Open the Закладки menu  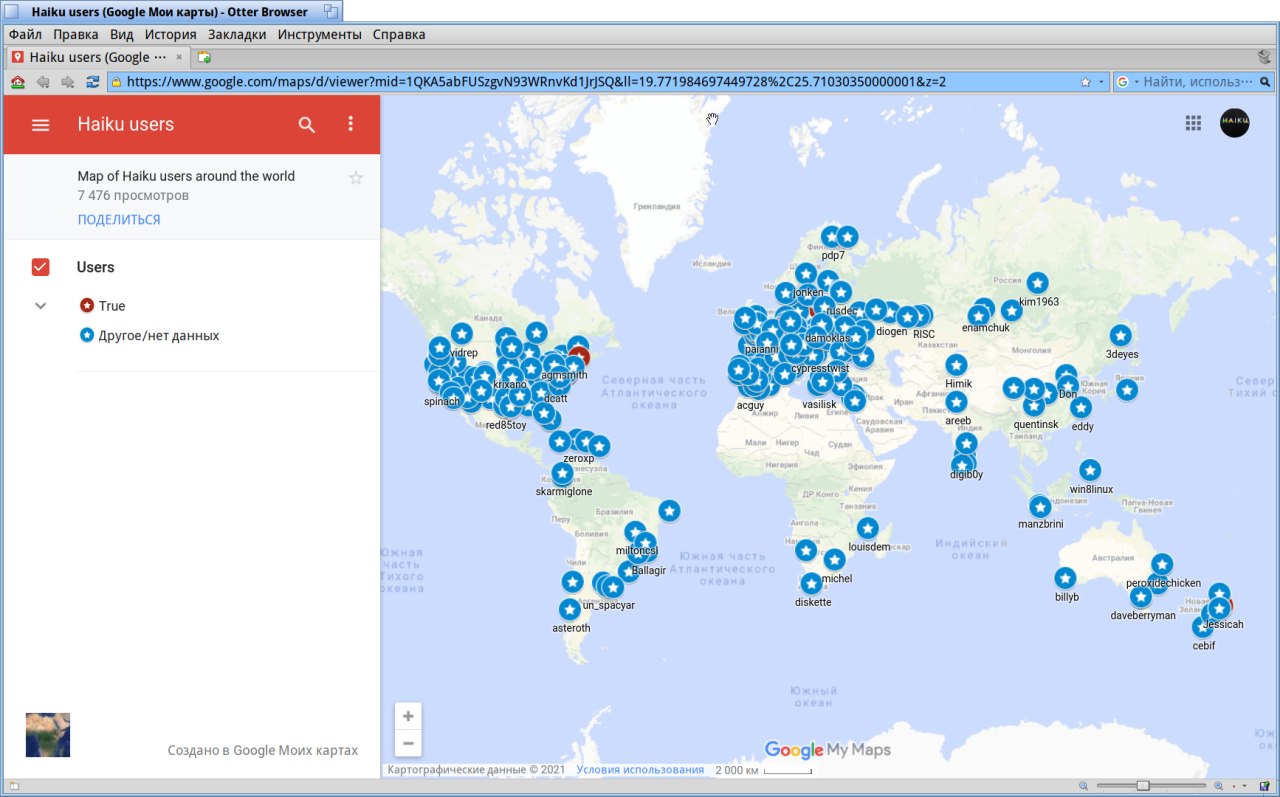click(x=237, y=34)
